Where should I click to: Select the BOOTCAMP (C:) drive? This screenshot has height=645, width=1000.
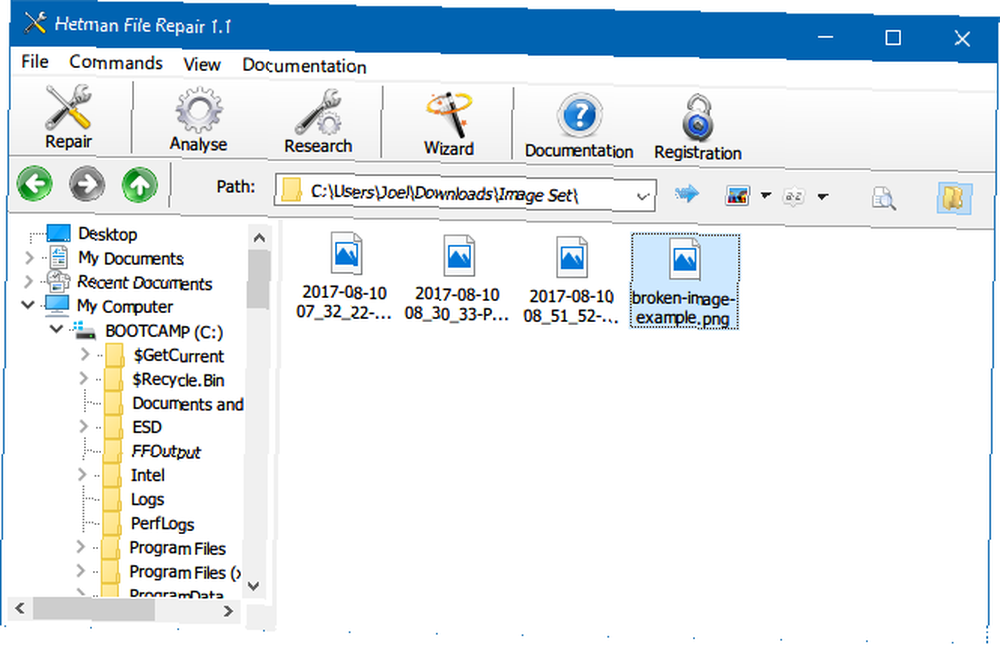[164, 332]
